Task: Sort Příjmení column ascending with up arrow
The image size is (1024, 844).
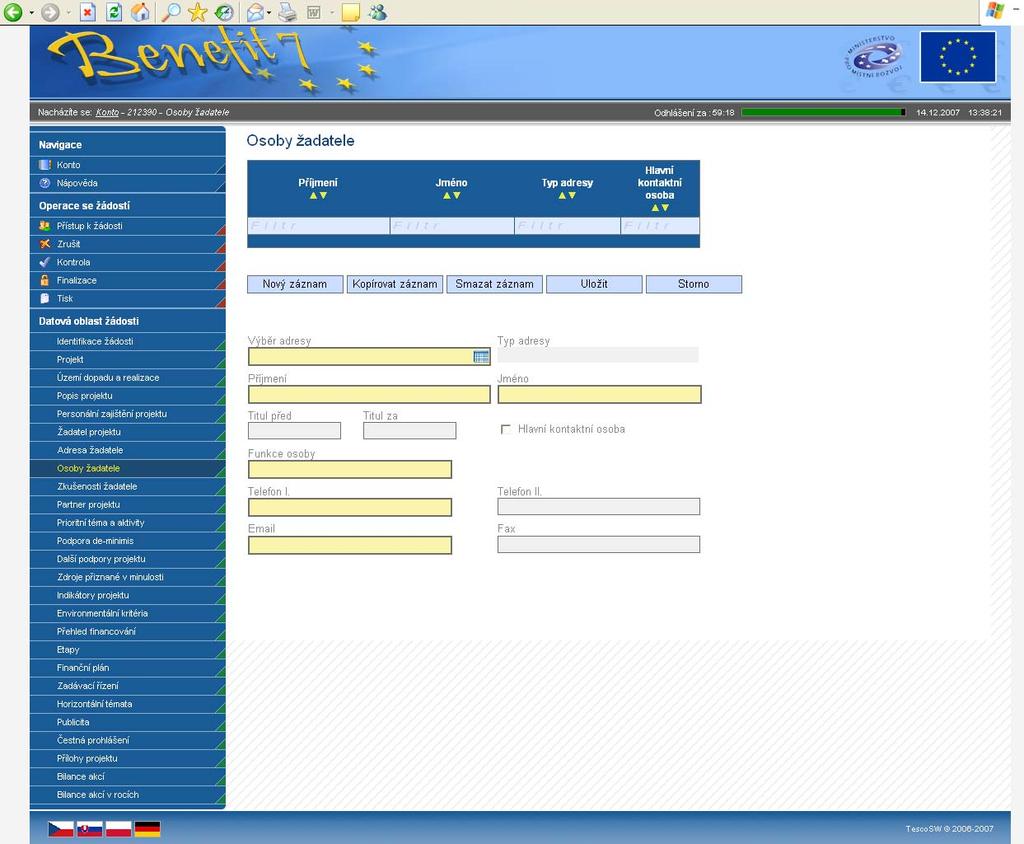Action: (313, 195)
